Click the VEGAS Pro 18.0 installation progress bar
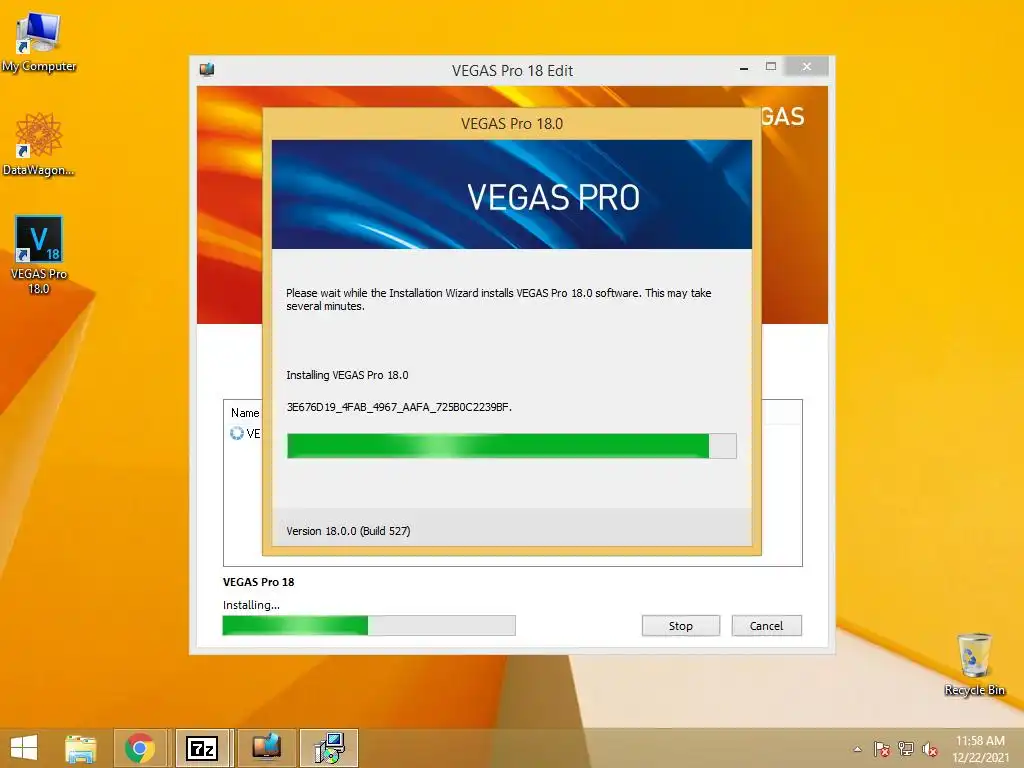Screen dimensions: 1024x768 (512, 446)
